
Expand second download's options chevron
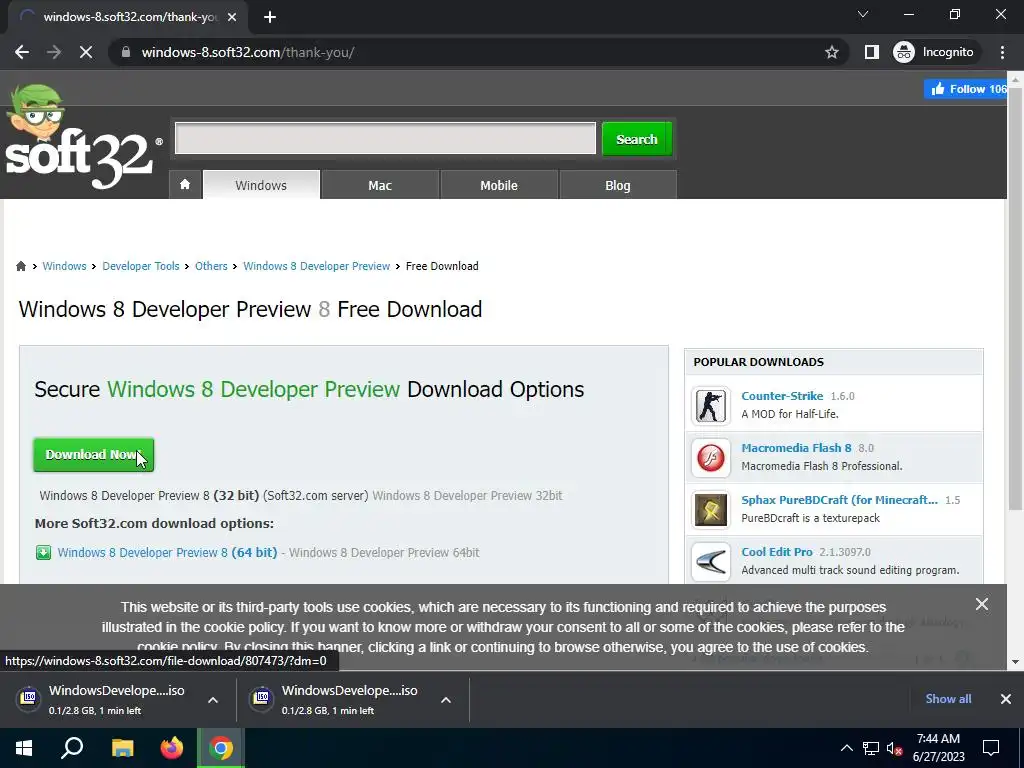(446, 699)
